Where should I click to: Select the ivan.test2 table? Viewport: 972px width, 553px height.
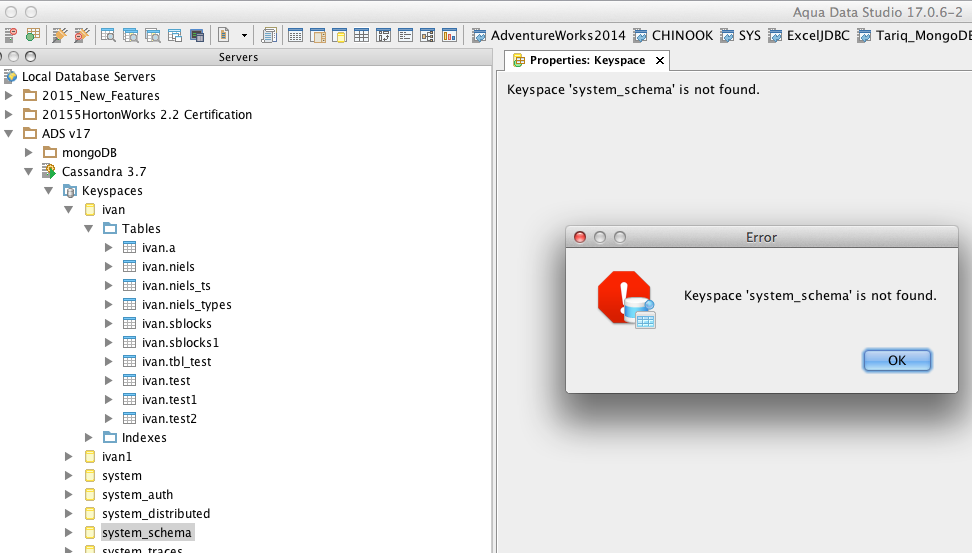pyautogui.click(x=169, y=418)
